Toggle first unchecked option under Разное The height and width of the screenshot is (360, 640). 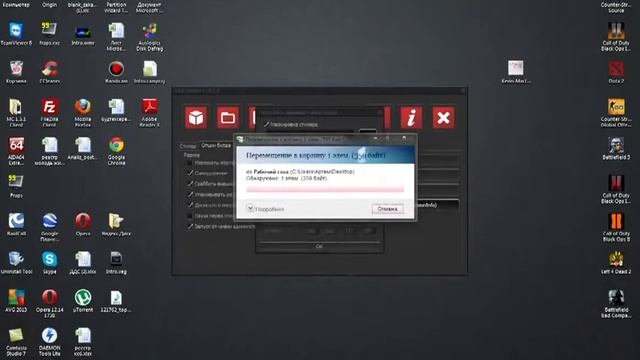point(190,163)
